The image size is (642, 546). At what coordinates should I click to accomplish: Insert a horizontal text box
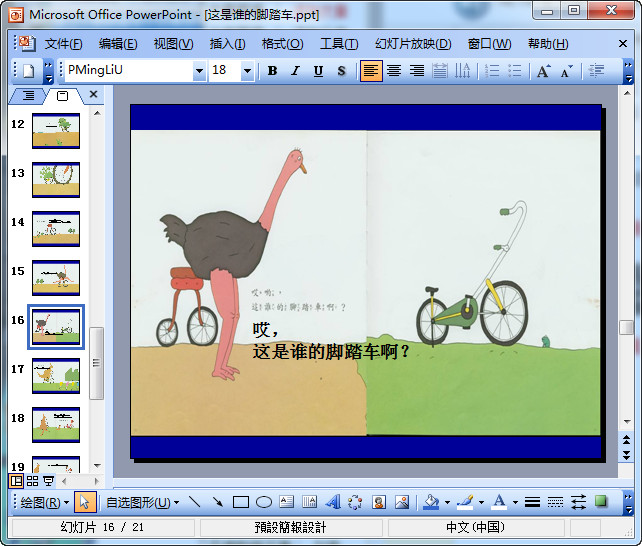coord(287,502)
